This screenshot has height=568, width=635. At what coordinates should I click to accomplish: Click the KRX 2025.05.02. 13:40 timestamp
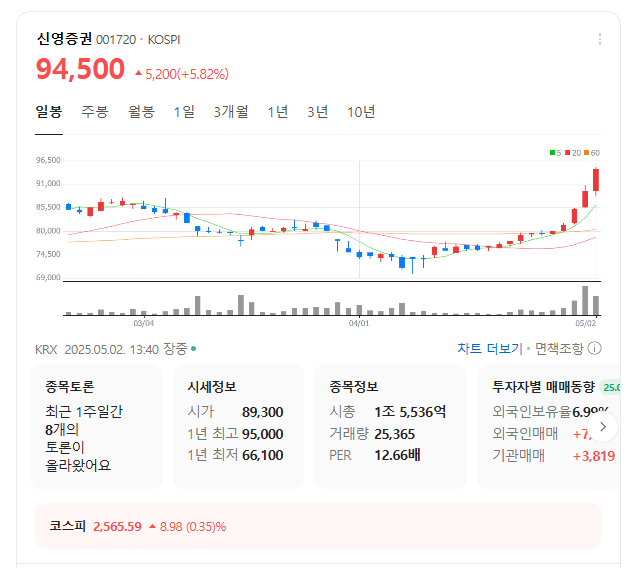pyautogui.click(x=97, y=349)
